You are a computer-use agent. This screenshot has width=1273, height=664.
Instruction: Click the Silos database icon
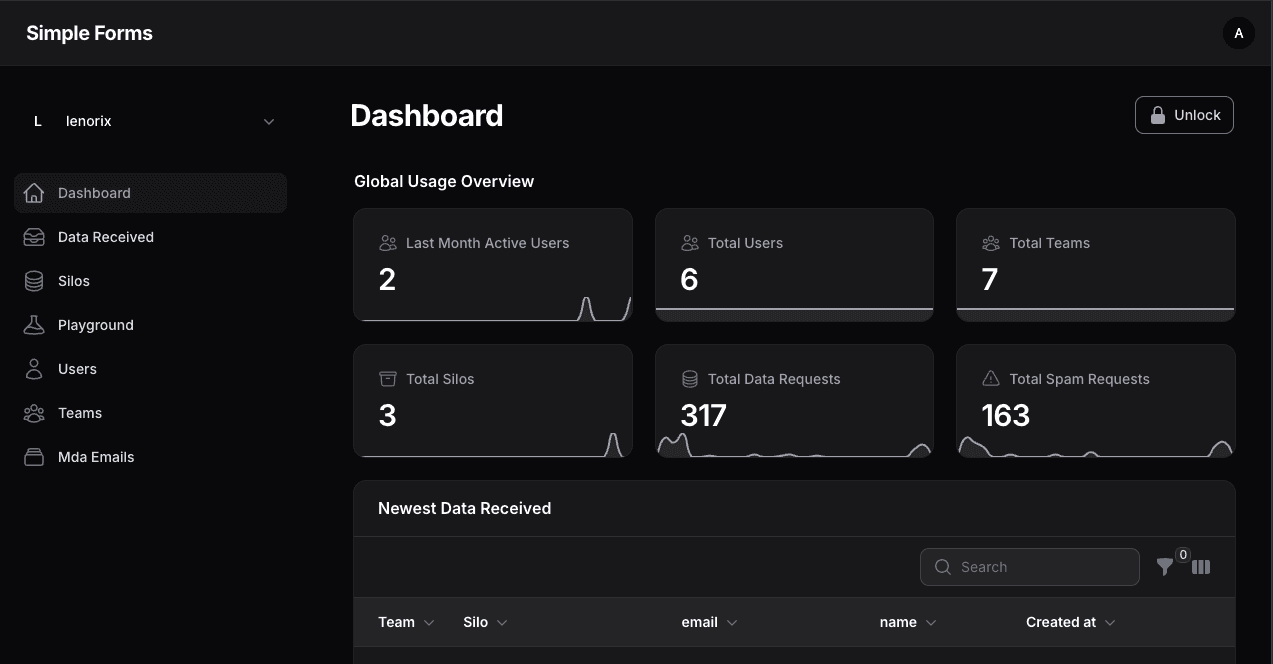click(x=34, y=281)
